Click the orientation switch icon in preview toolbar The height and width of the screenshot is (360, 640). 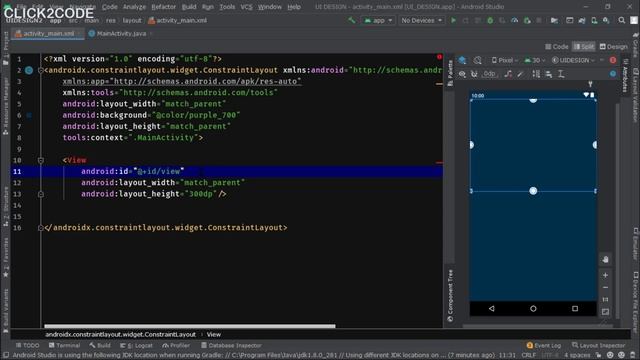[477, 60]
